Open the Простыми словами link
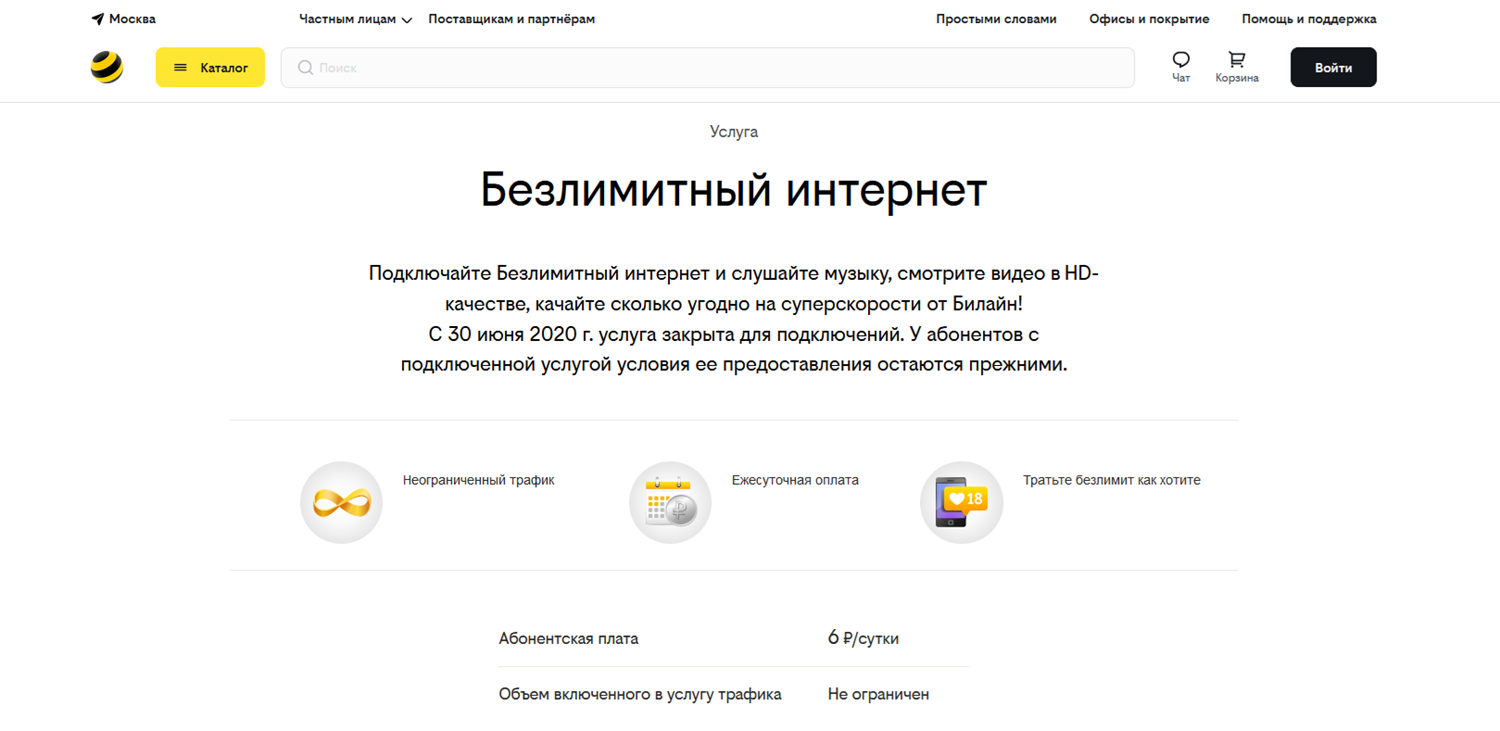Viewport: 1500px width, 731px height. coord(996,19)
